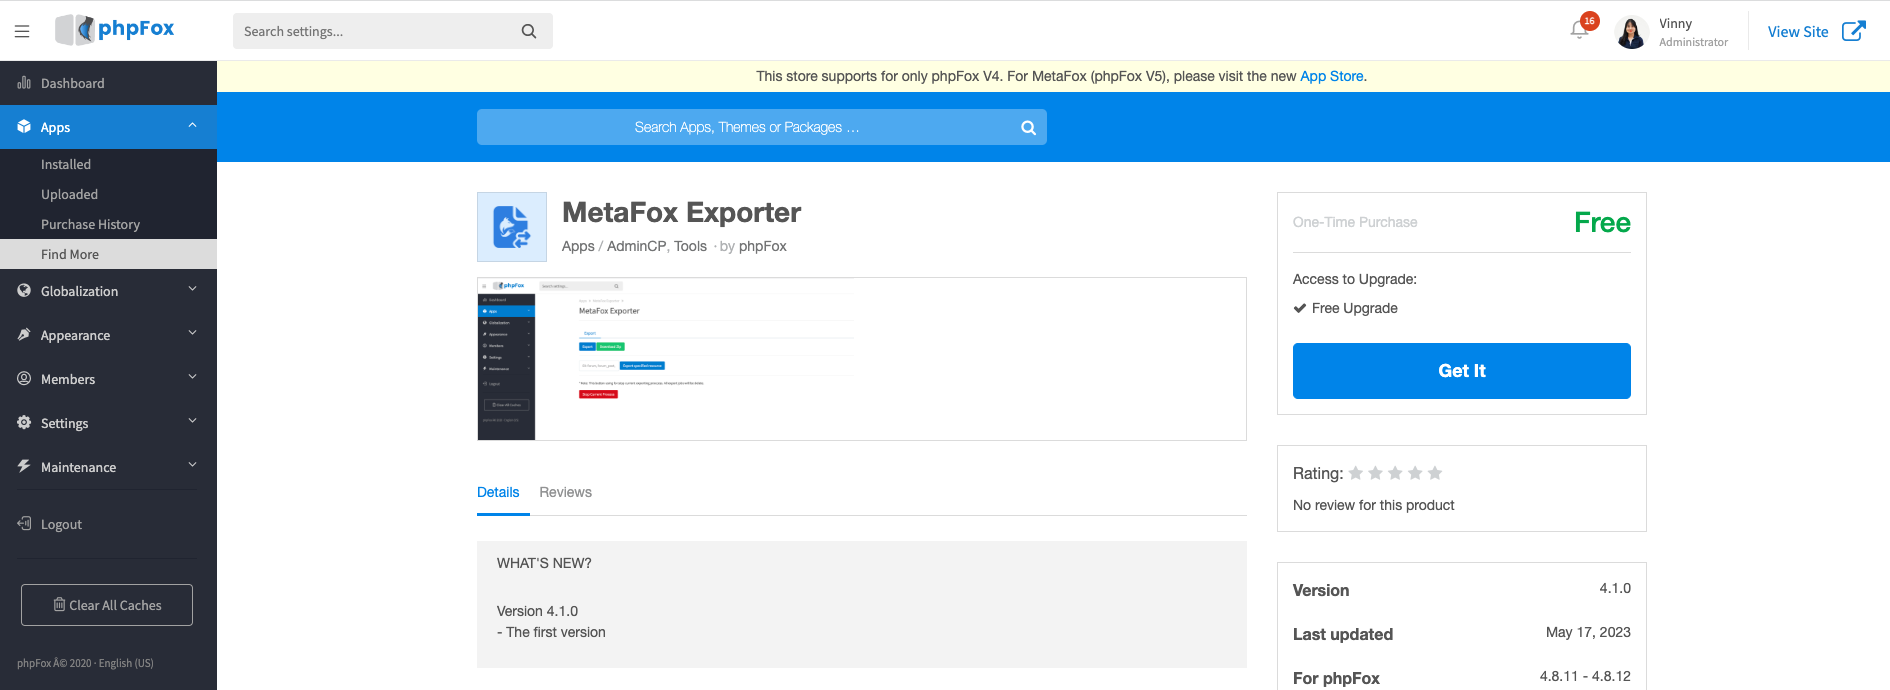Open the Installed apps submenu item

(x=108, y=164)
